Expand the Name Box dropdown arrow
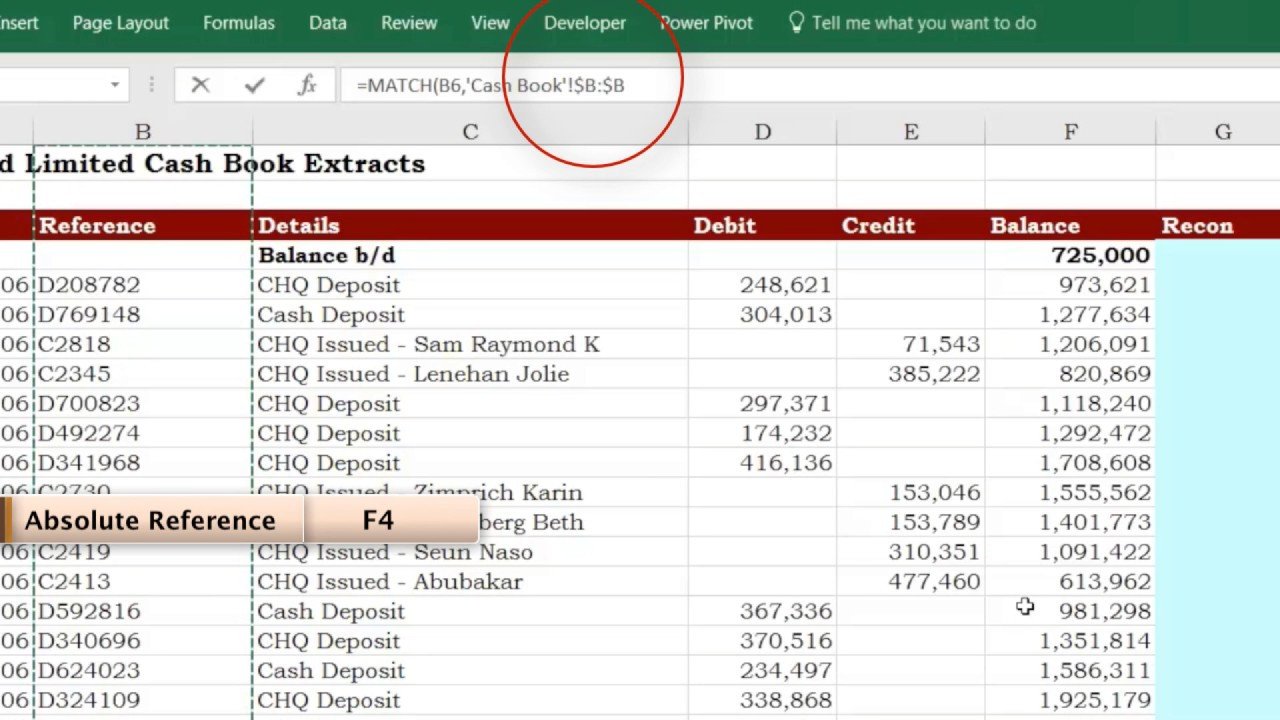Image resolution: width=1280 pixels, height=720 pixels. tap(115, 85)
